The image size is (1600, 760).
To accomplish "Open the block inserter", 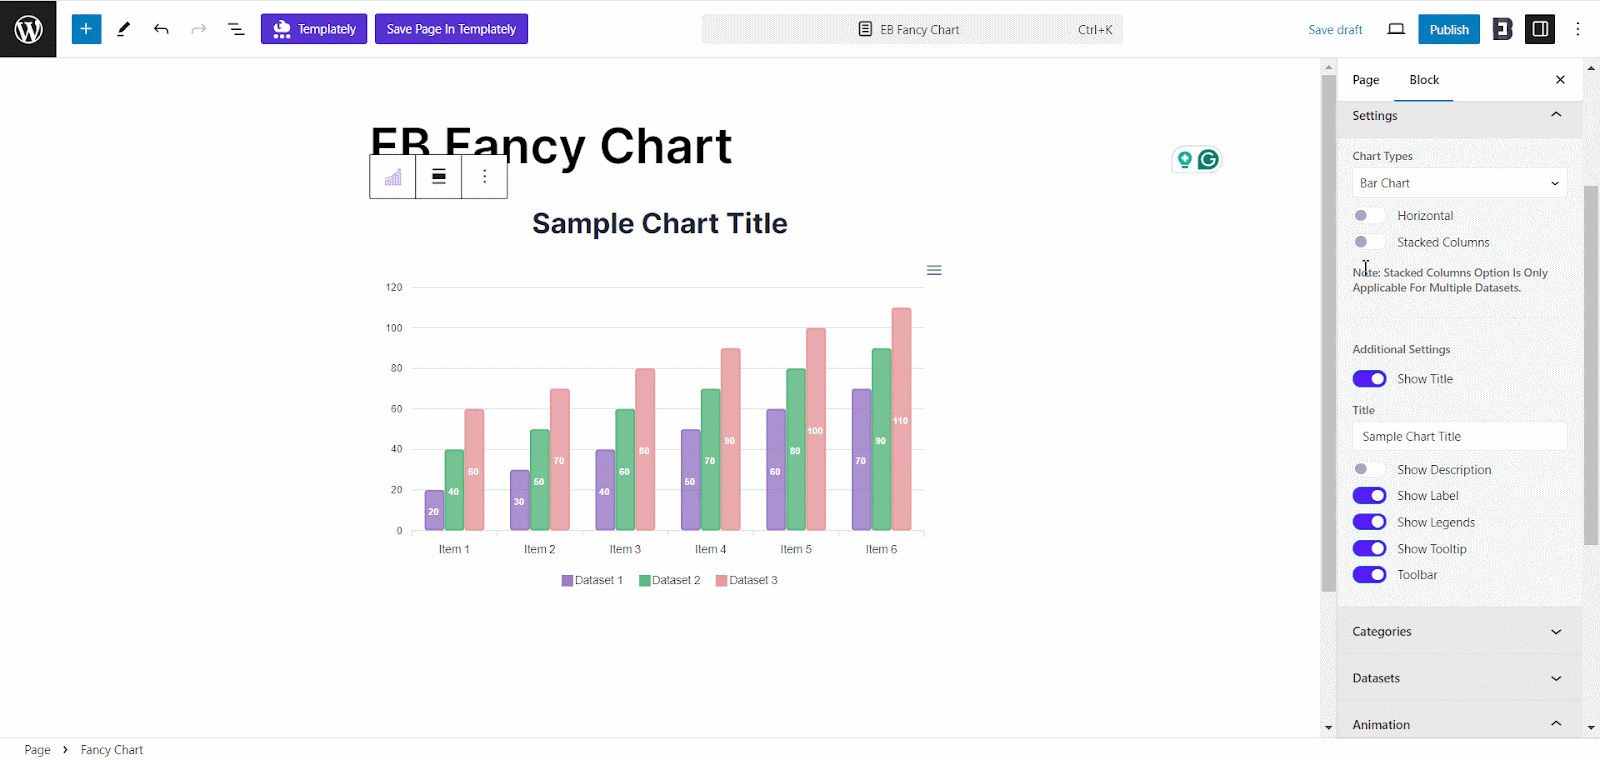I will (x=85, y=29).
